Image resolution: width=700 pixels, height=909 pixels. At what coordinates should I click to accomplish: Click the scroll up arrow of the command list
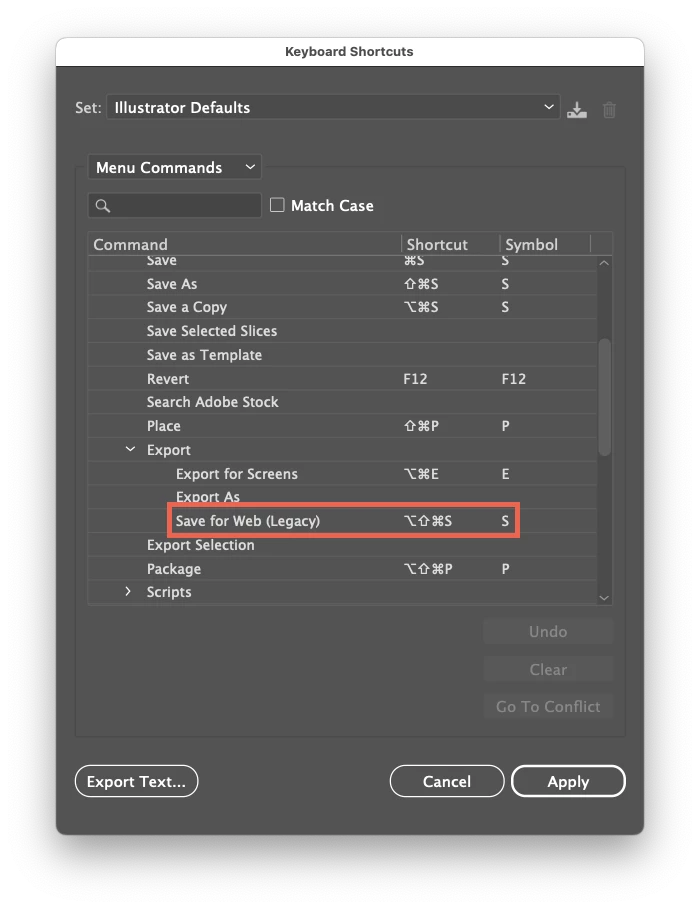(604, 263)
